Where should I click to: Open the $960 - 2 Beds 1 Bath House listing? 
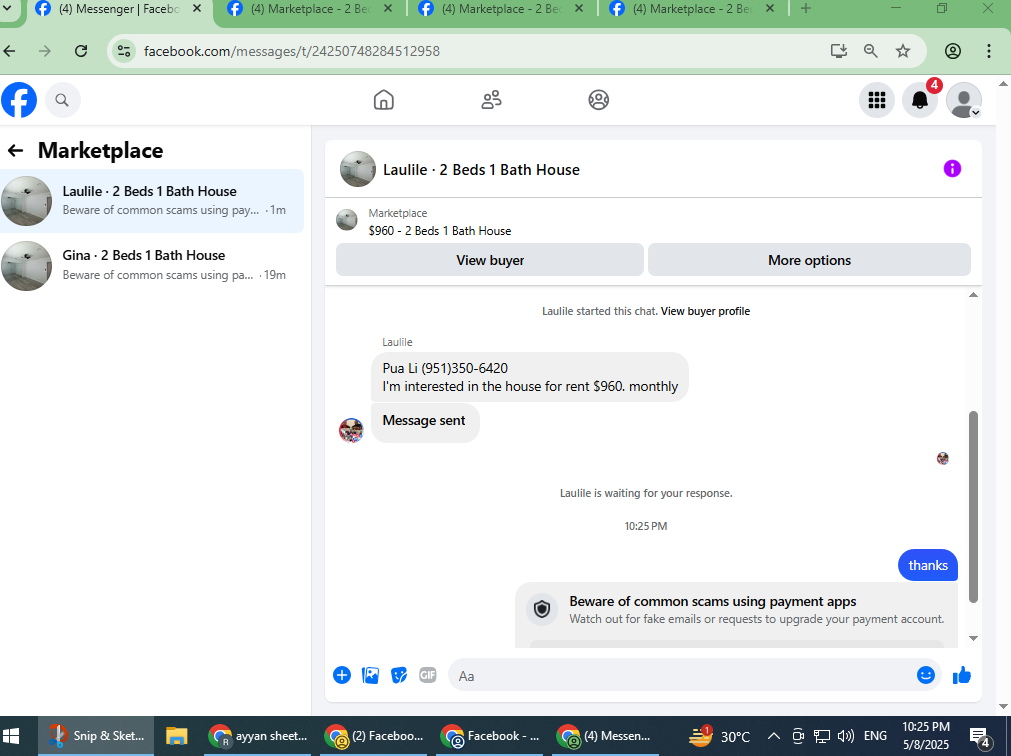(x=439, y=231)
